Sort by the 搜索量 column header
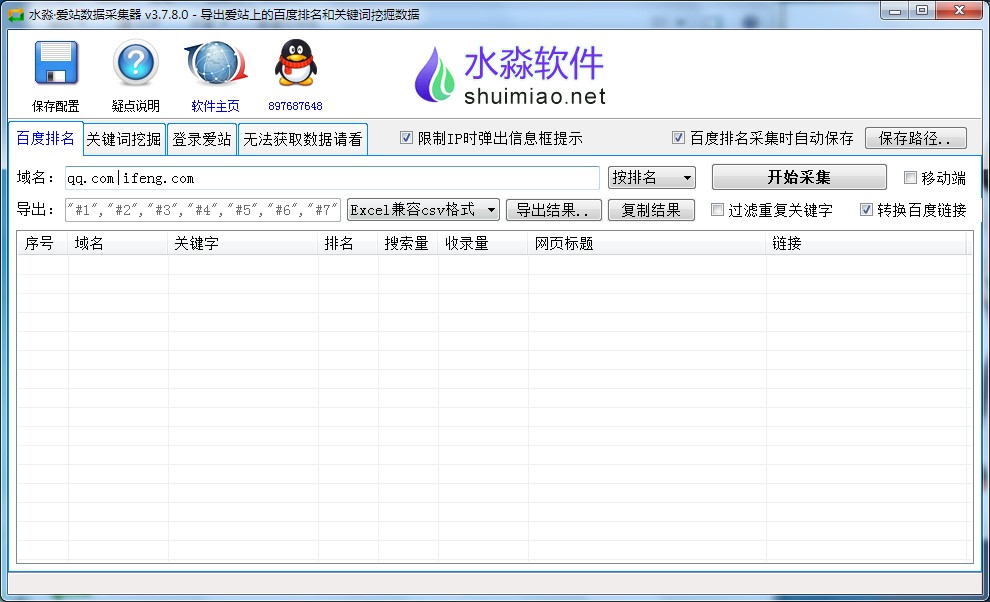The width and height of the screenshot is (990, 602). pyautogui.click(x=408, y=243)
